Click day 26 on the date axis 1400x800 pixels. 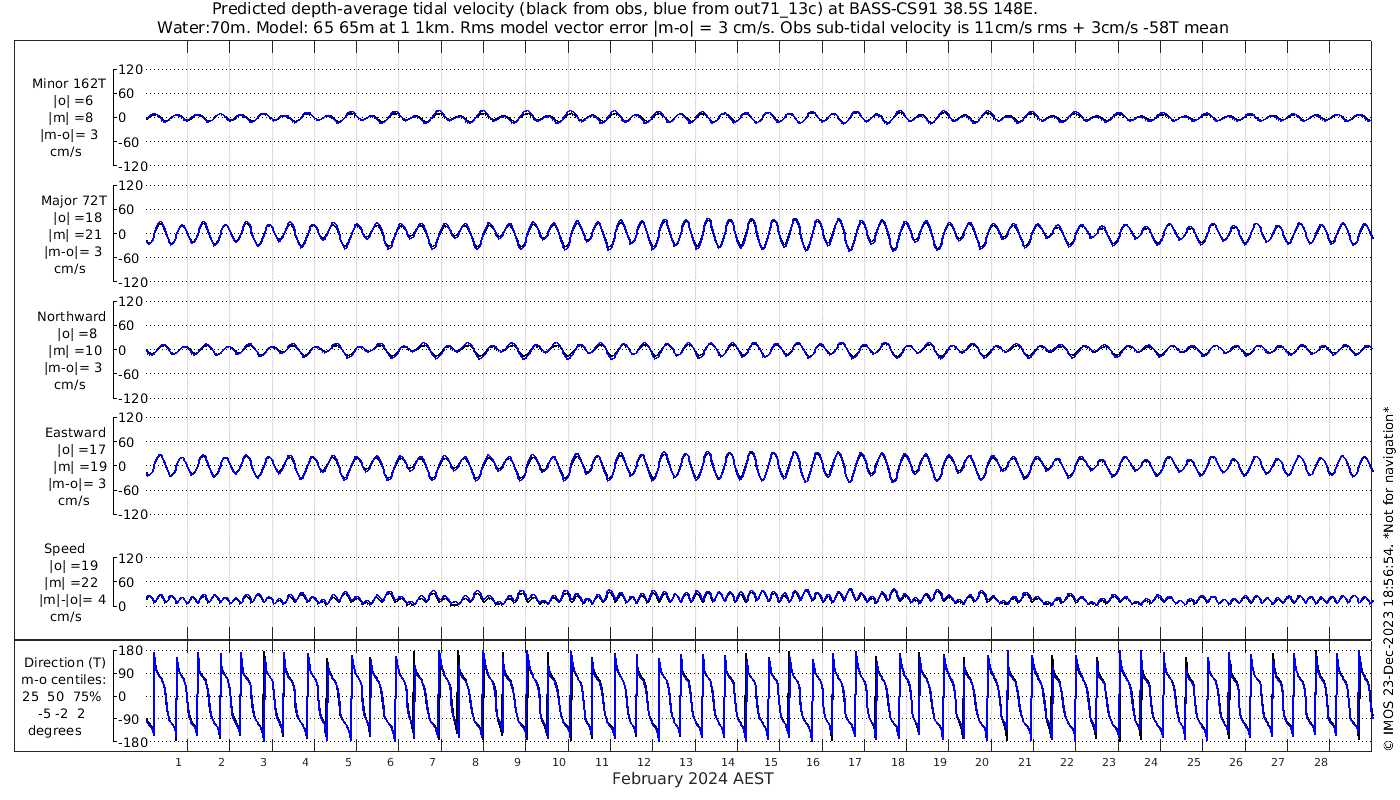coord(1236,762)
